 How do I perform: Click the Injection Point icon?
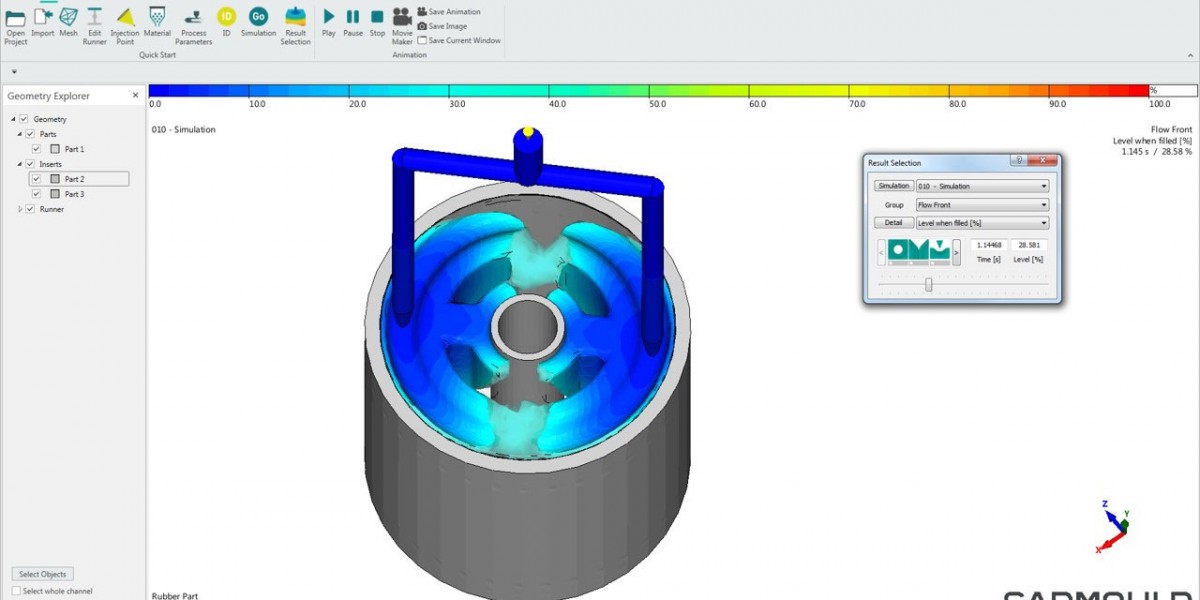[x=125, y=17]
